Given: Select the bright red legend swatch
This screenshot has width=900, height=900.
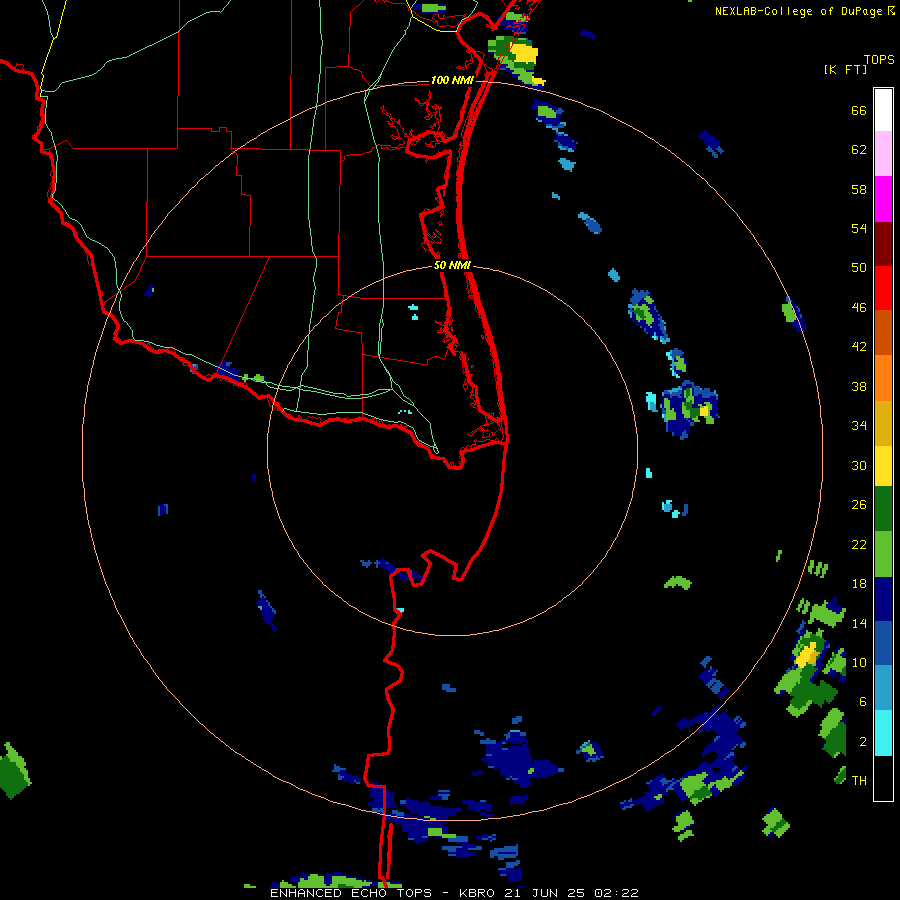Looking at the screenshot, I should pos(883,288).
